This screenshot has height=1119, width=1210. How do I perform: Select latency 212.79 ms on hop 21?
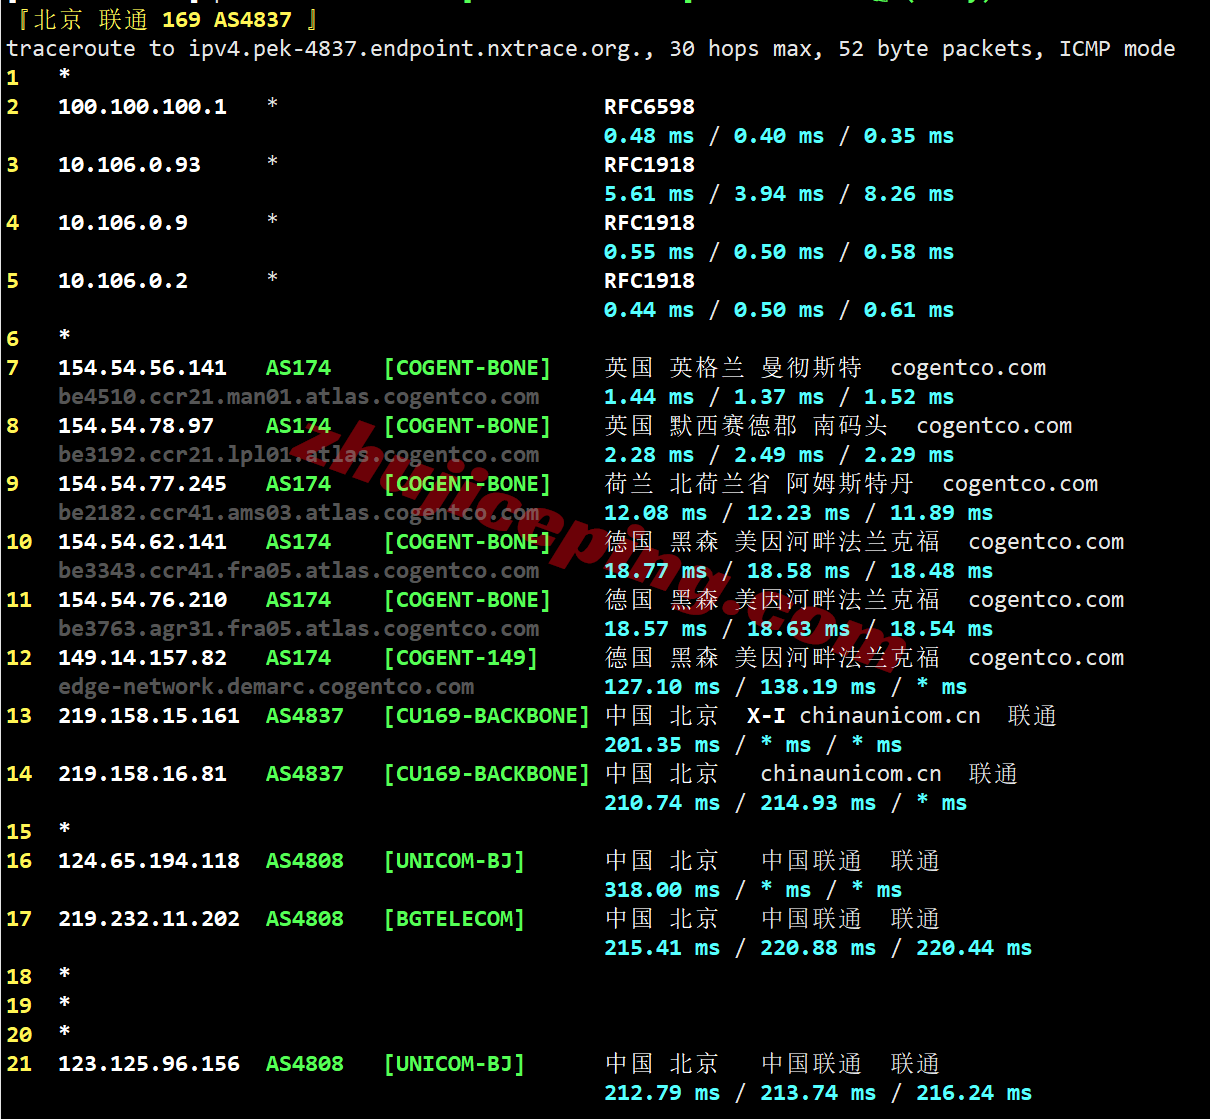coord(662,1093)
